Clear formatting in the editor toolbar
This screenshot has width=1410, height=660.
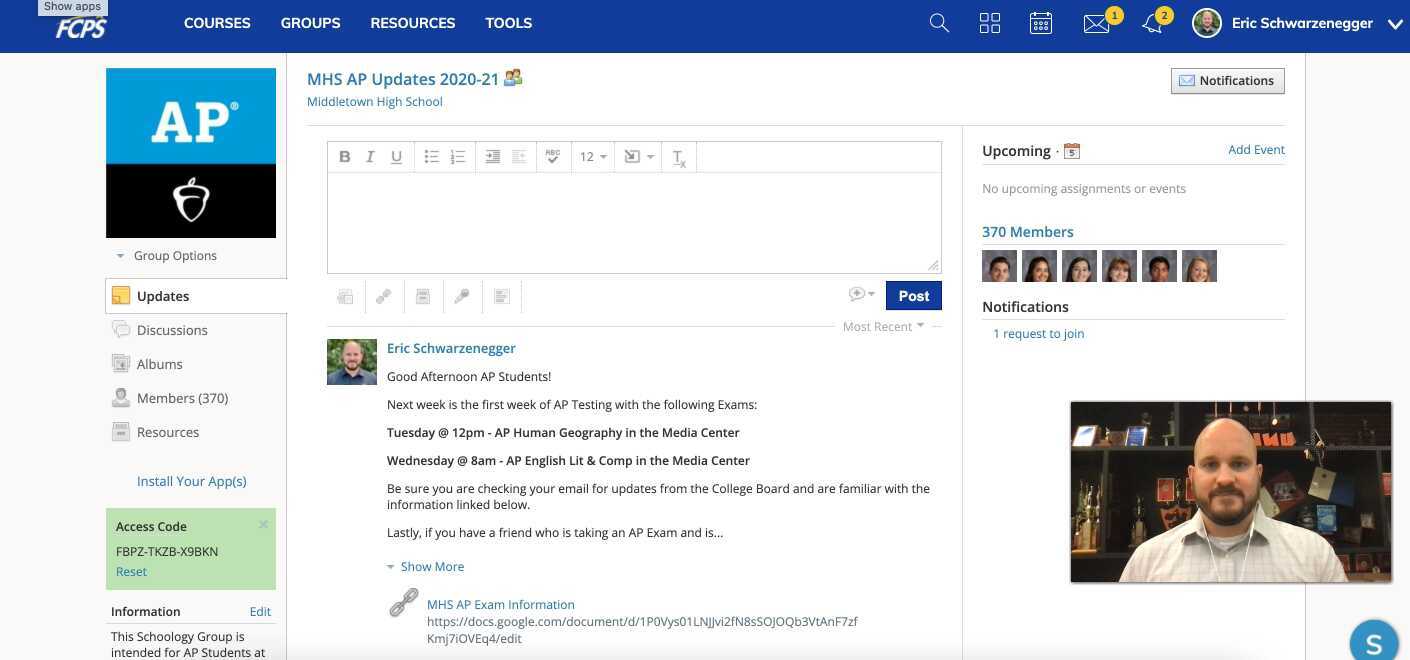[x=679, y=157]
